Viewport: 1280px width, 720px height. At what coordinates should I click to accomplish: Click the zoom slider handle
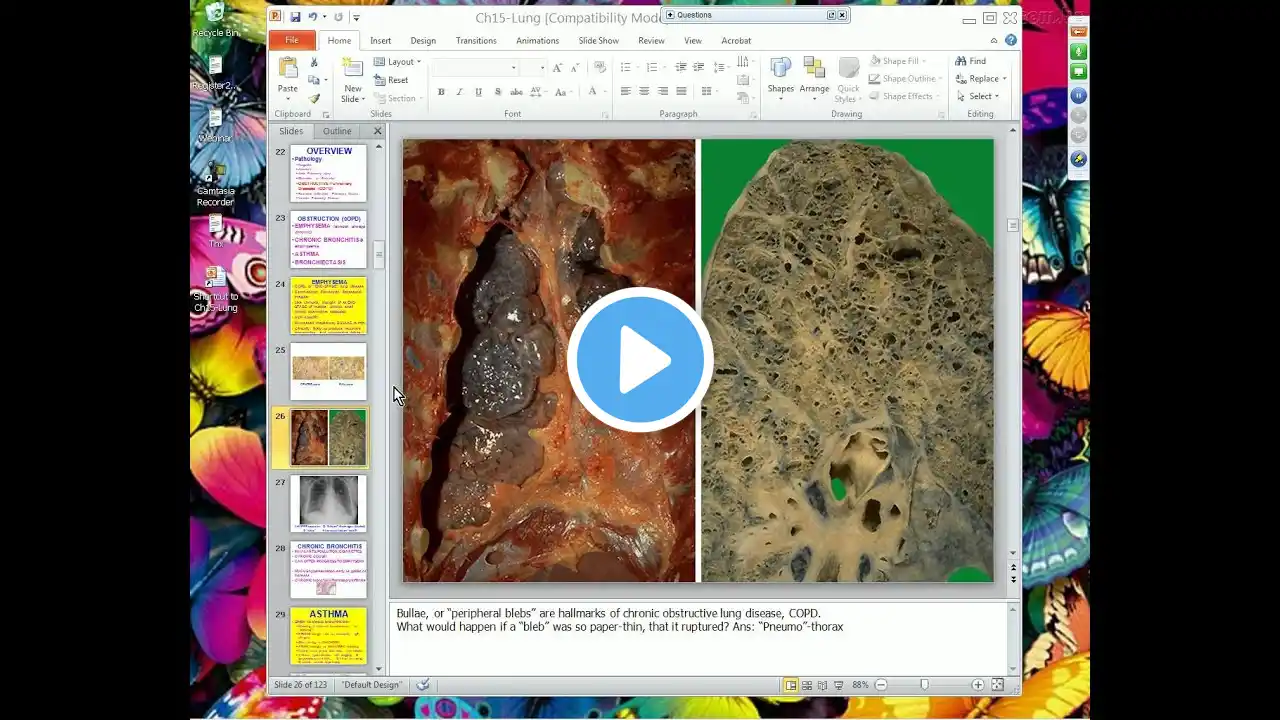(x=924, y=685)
